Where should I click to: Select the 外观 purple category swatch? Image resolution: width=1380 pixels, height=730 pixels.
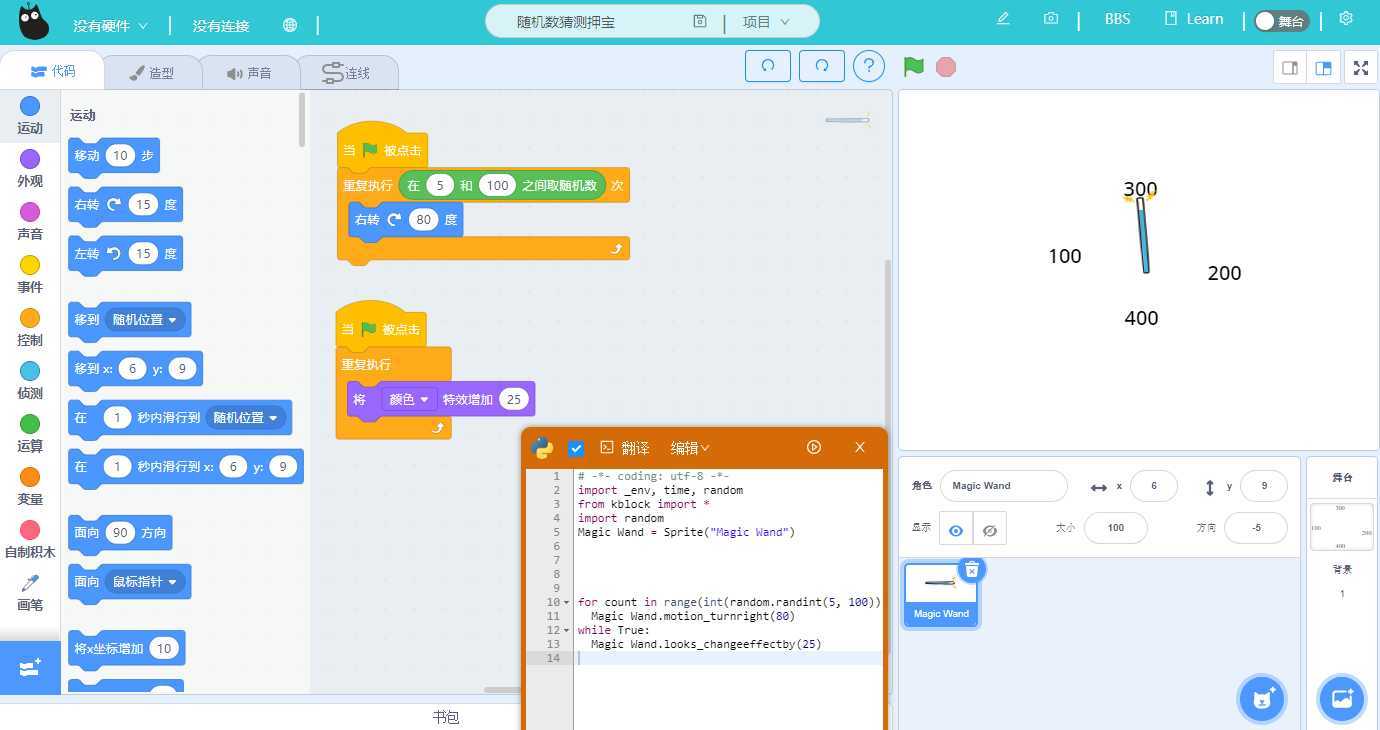[30, 160]
